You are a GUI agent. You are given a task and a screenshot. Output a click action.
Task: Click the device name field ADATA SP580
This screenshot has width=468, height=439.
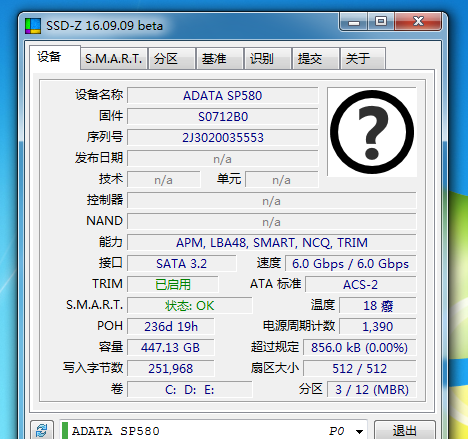click(223, 96)
